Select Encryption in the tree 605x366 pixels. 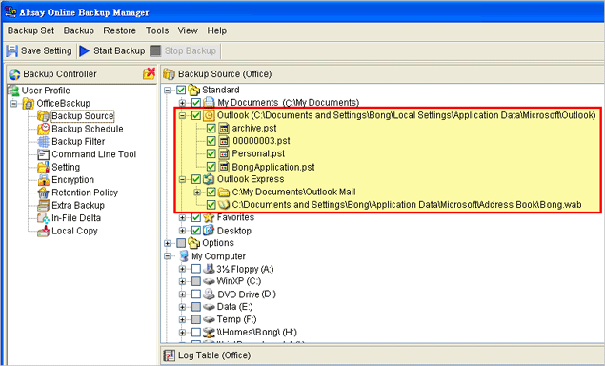(x=73, y=180)
